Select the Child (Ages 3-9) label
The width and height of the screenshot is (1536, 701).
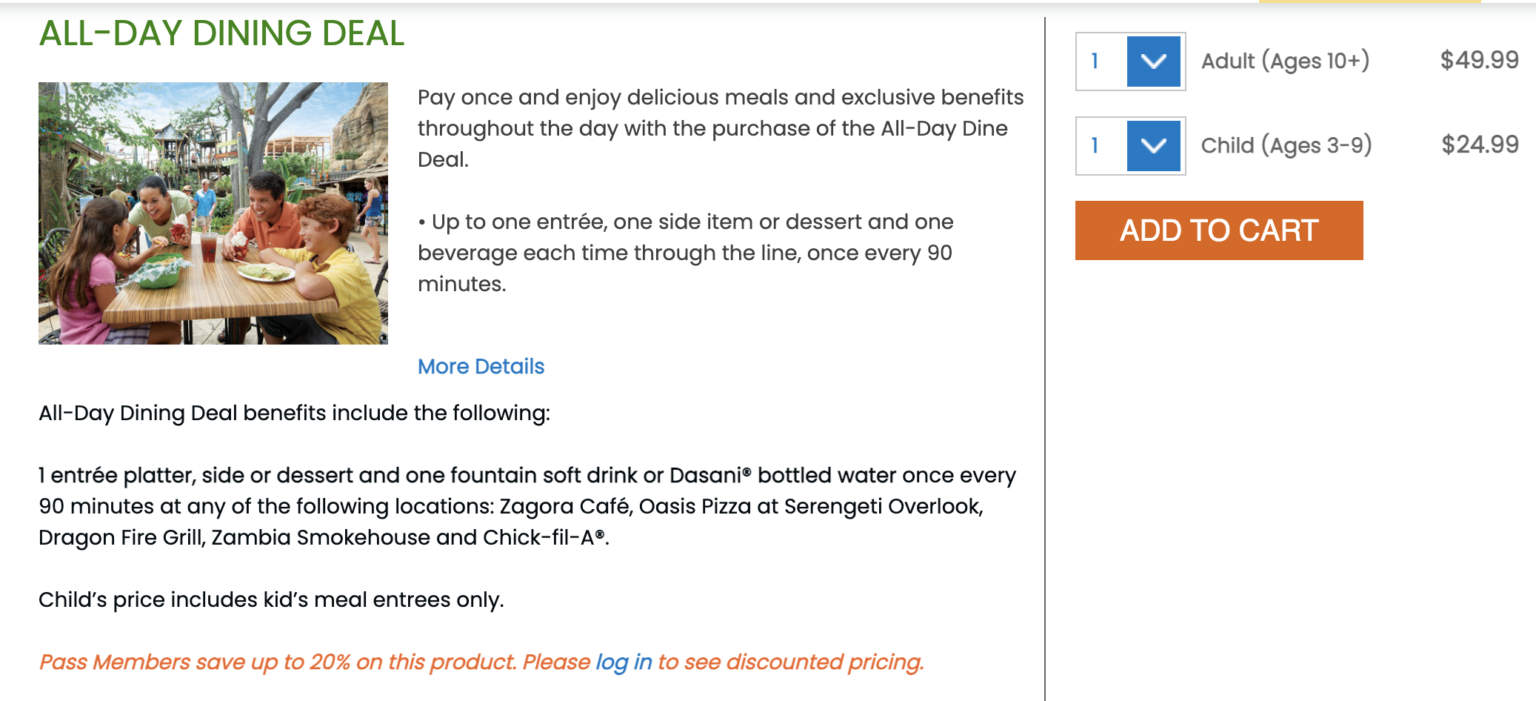pyautogui.click(x=1286, y=145)
